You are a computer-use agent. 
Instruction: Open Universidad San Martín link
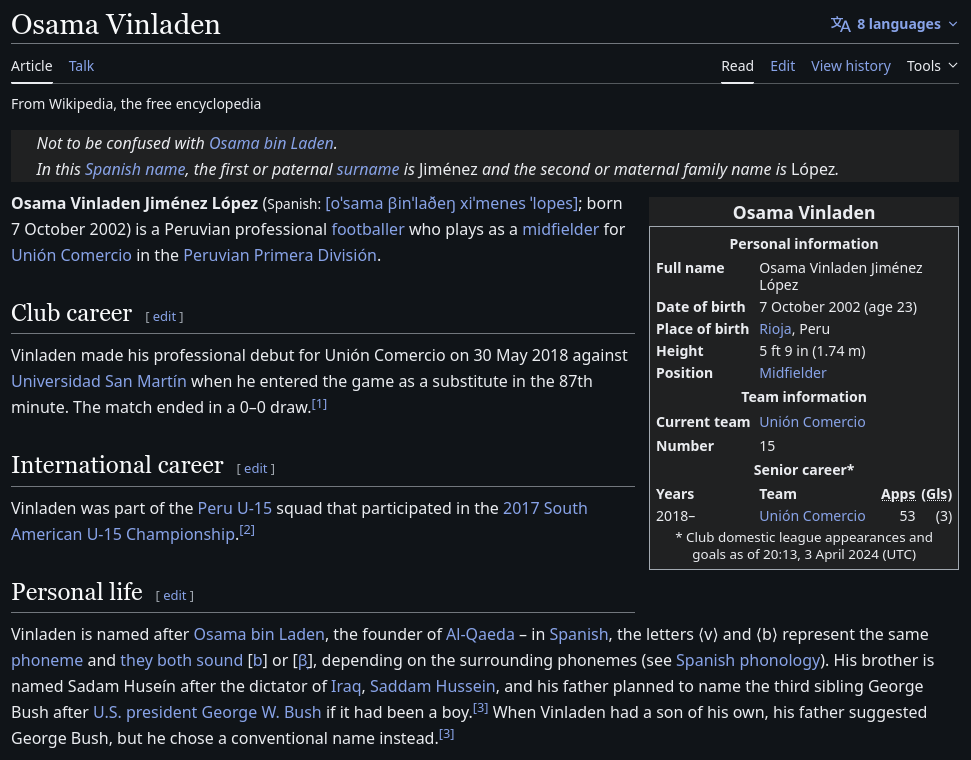(x=98, y=381)
